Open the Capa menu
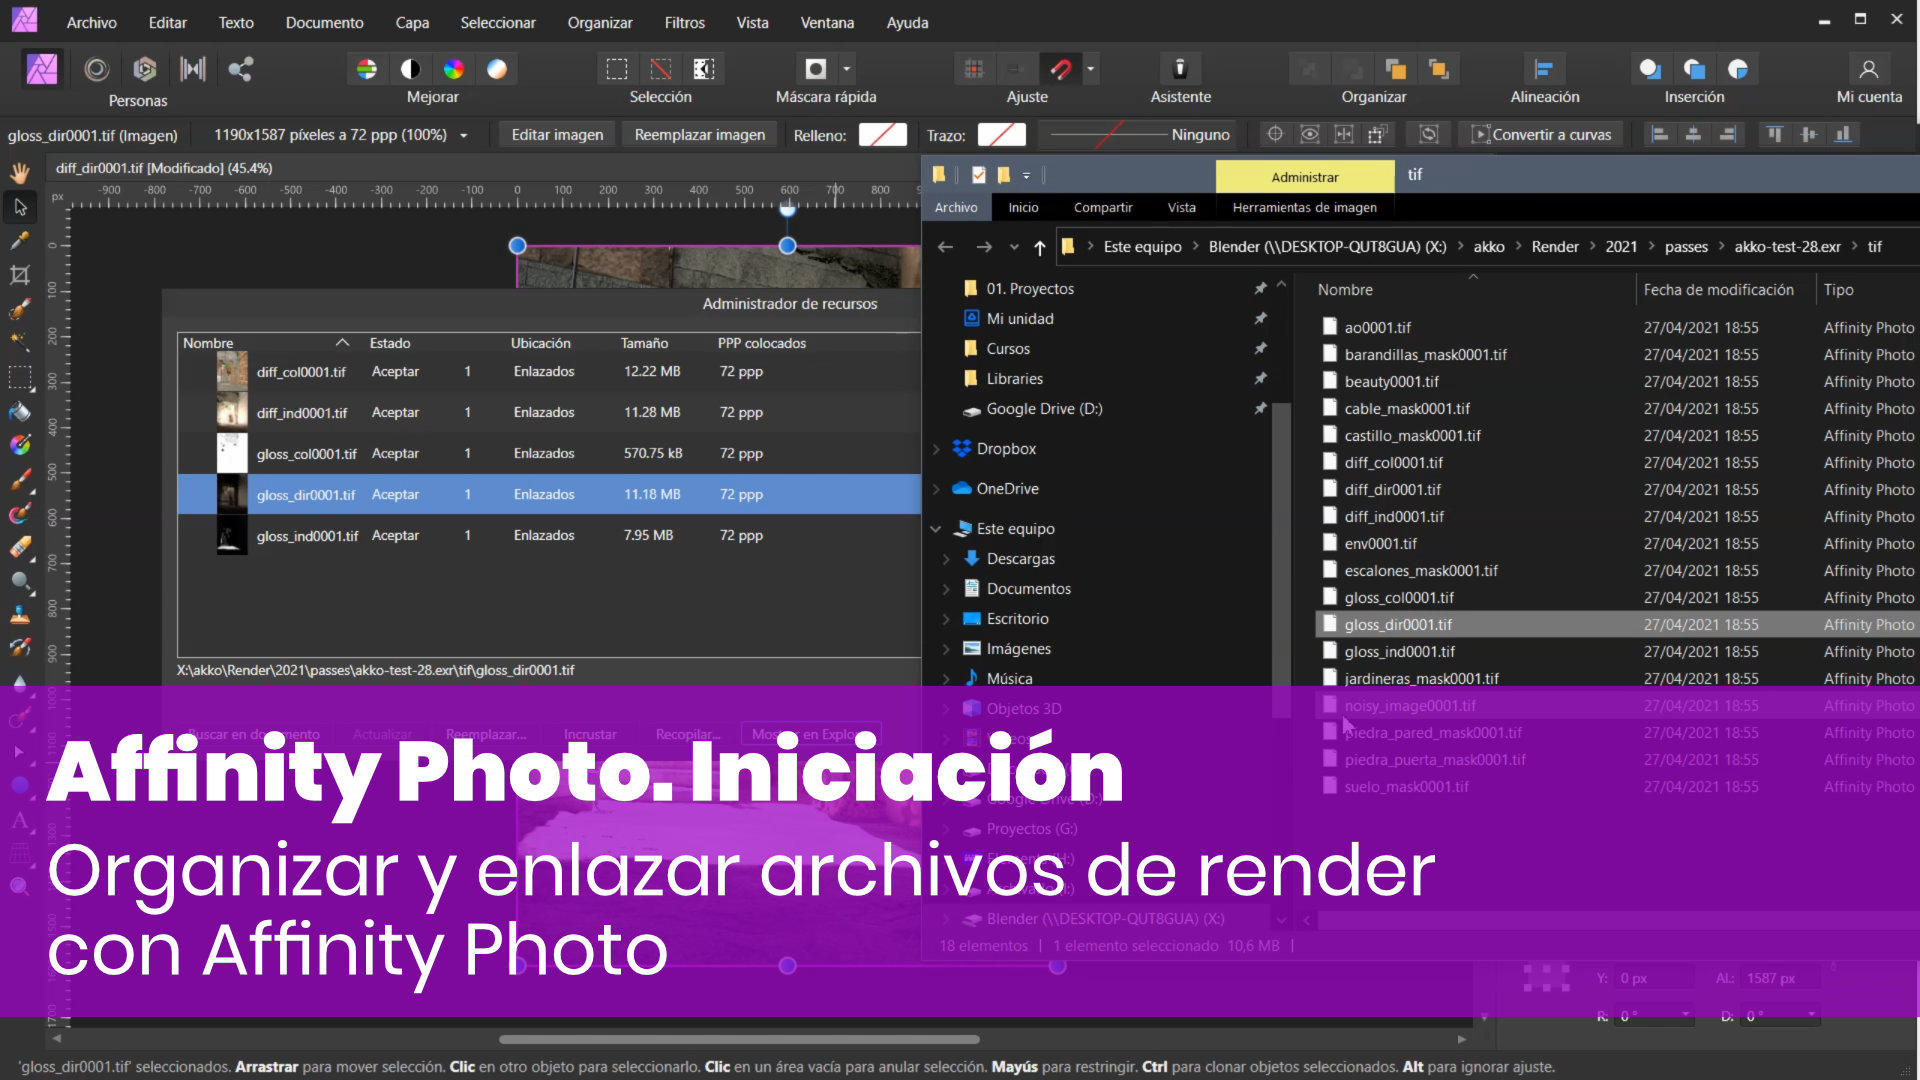 pos(412,22)
